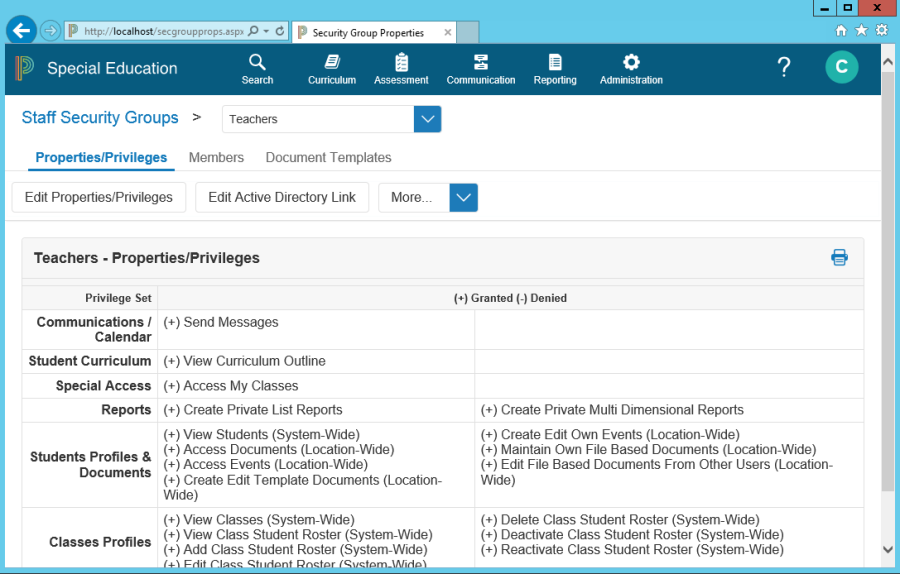Click the Help question mark icon

pos(784,67)
